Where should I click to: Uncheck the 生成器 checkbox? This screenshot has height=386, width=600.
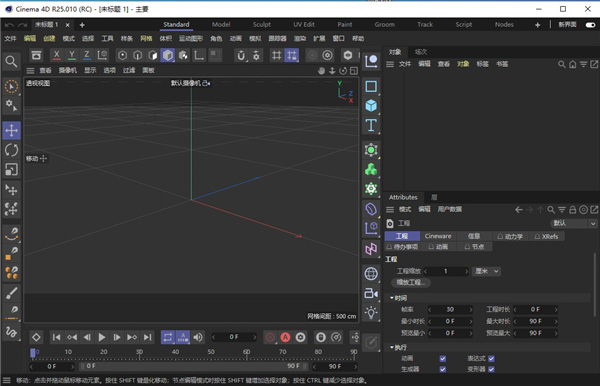(443, 369)
